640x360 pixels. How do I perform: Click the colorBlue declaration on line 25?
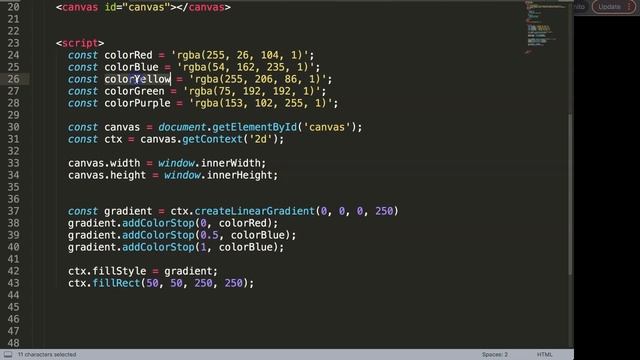[131, 67]
